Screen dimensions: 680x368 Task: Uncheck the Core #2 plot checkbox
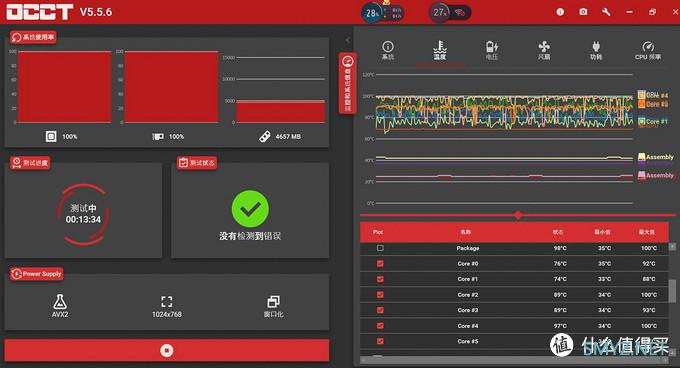pyautogui.click(x=380, y=295)
